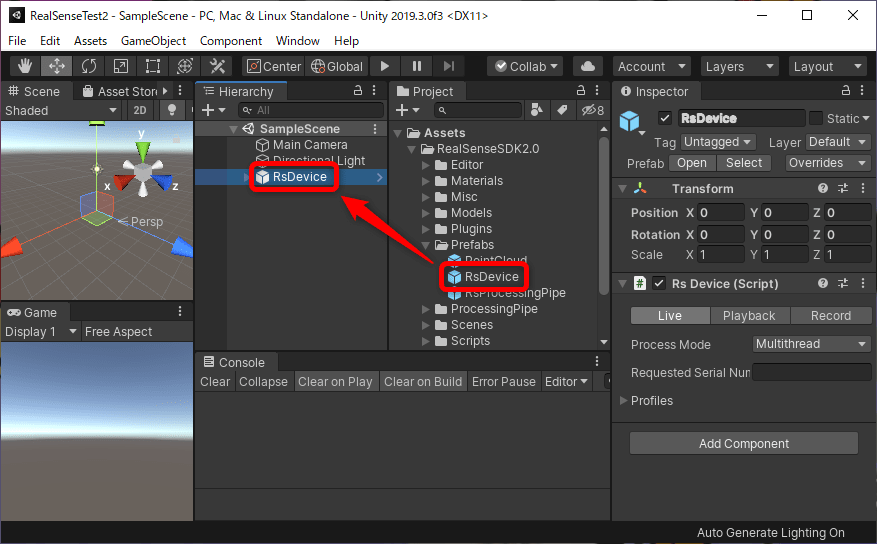This screenshot has width=877, height=544.
Task: Open the Tag Untagged dropdown
Action: click(x=718, y=142)
